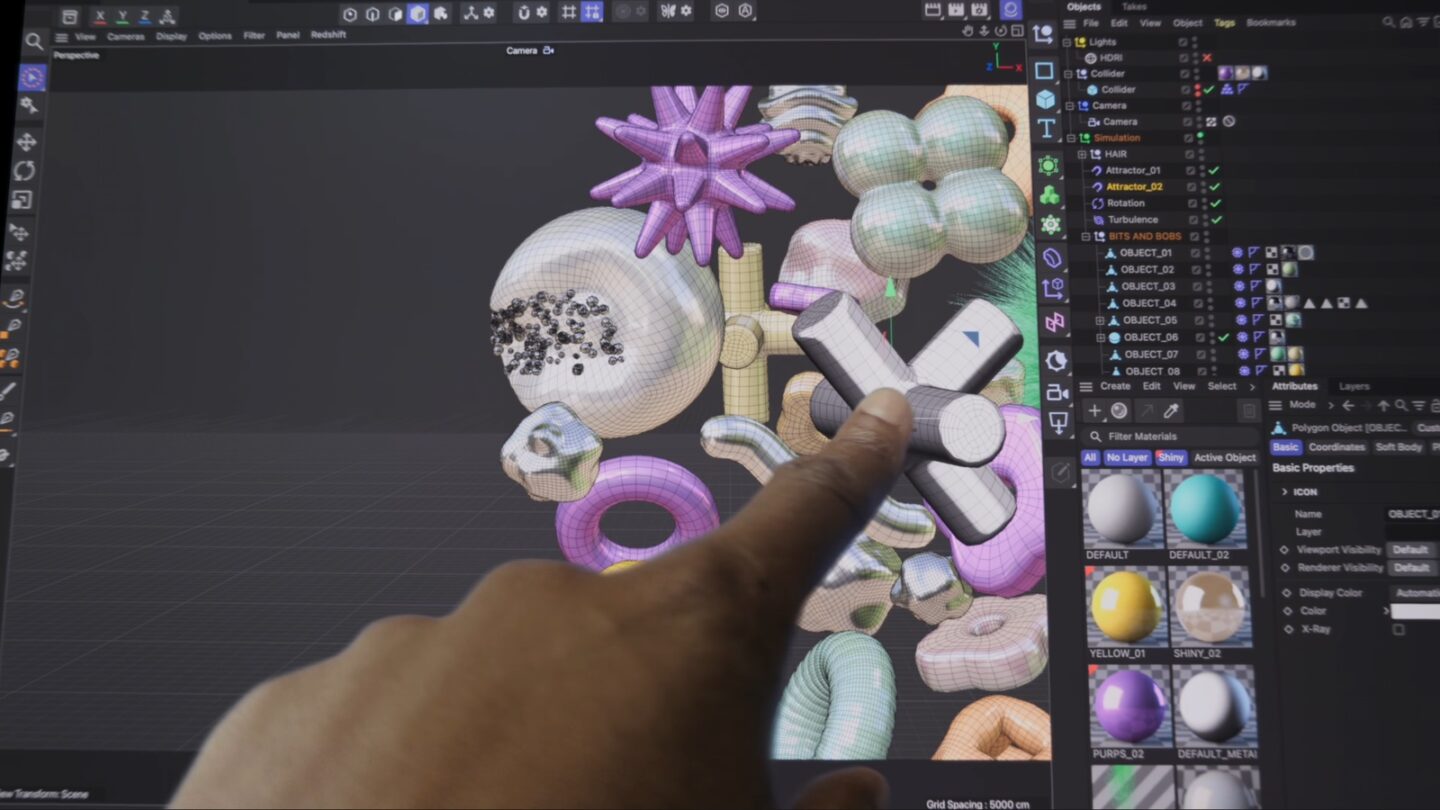The width and height of the screenshot is (1440, 810).
Task: Click the green cloner MoGraph icon
Action: [1049, 195]
